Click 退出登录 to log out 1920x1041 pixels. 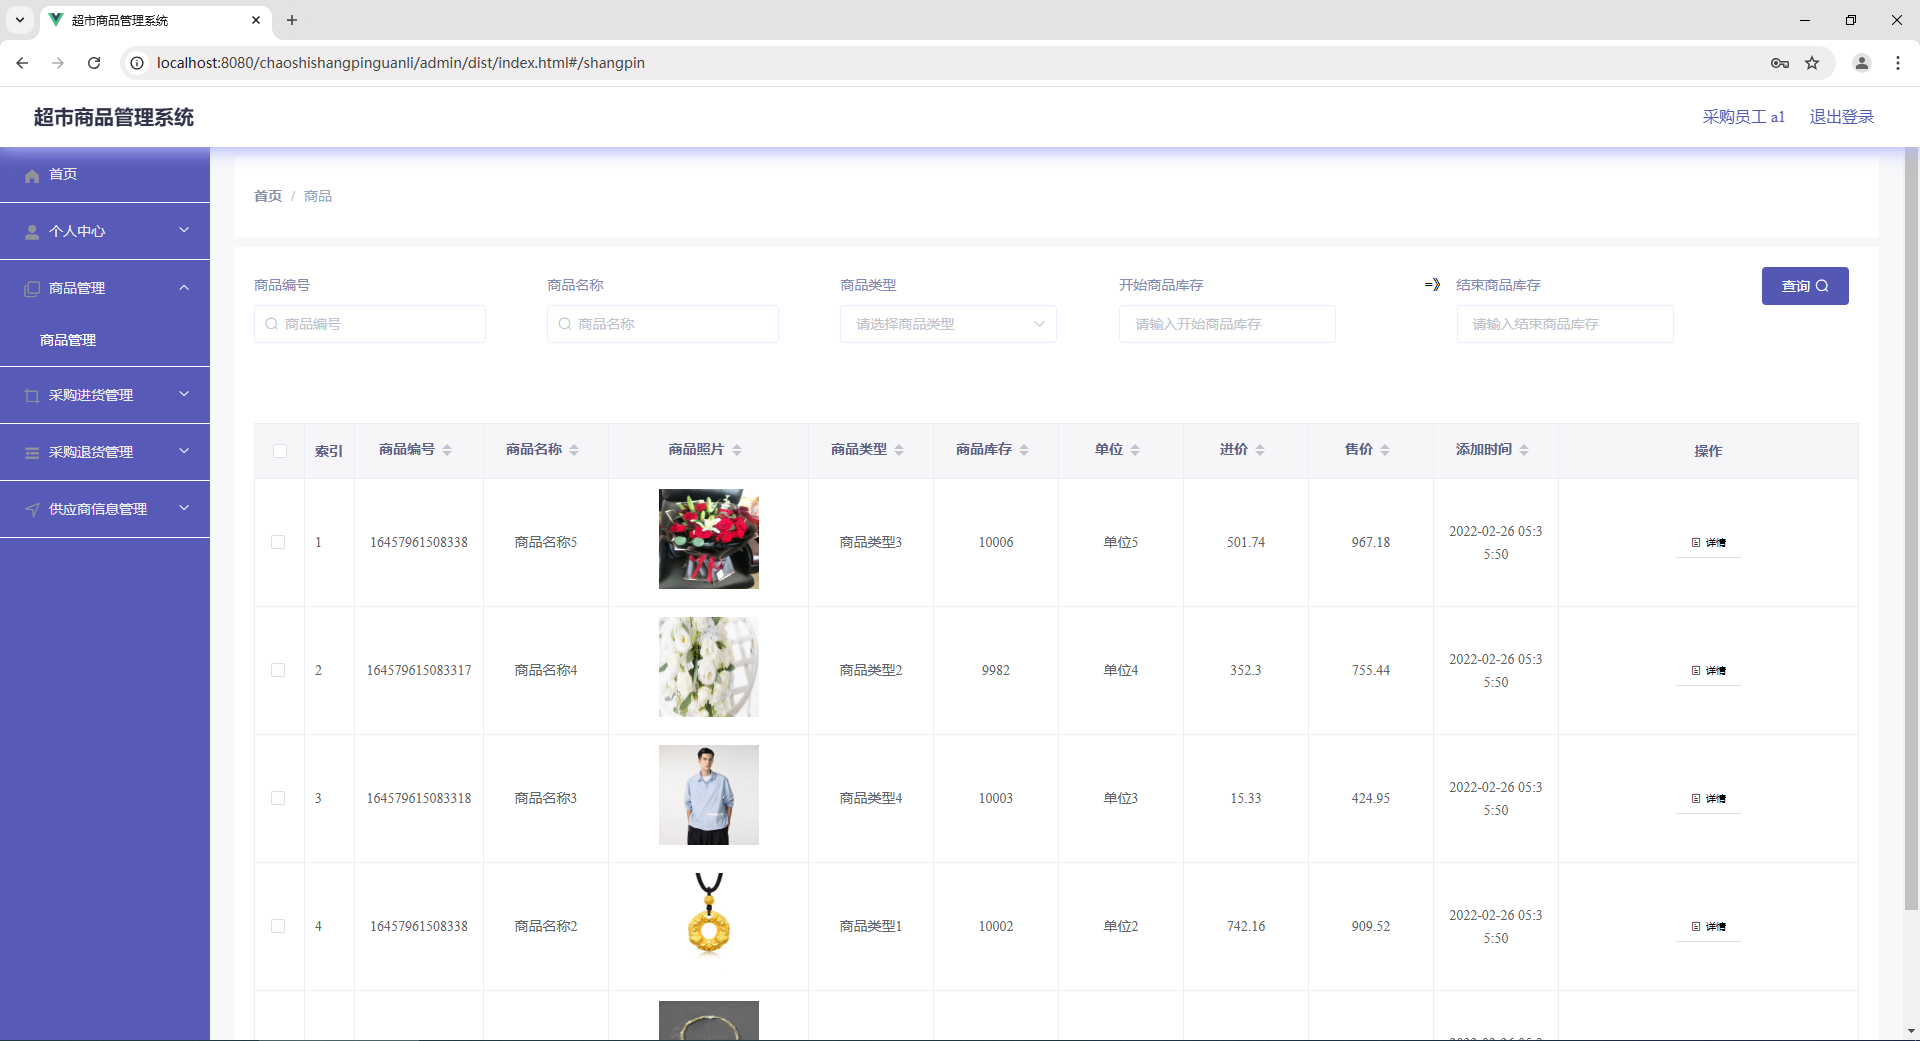(x=1842, y=117)
